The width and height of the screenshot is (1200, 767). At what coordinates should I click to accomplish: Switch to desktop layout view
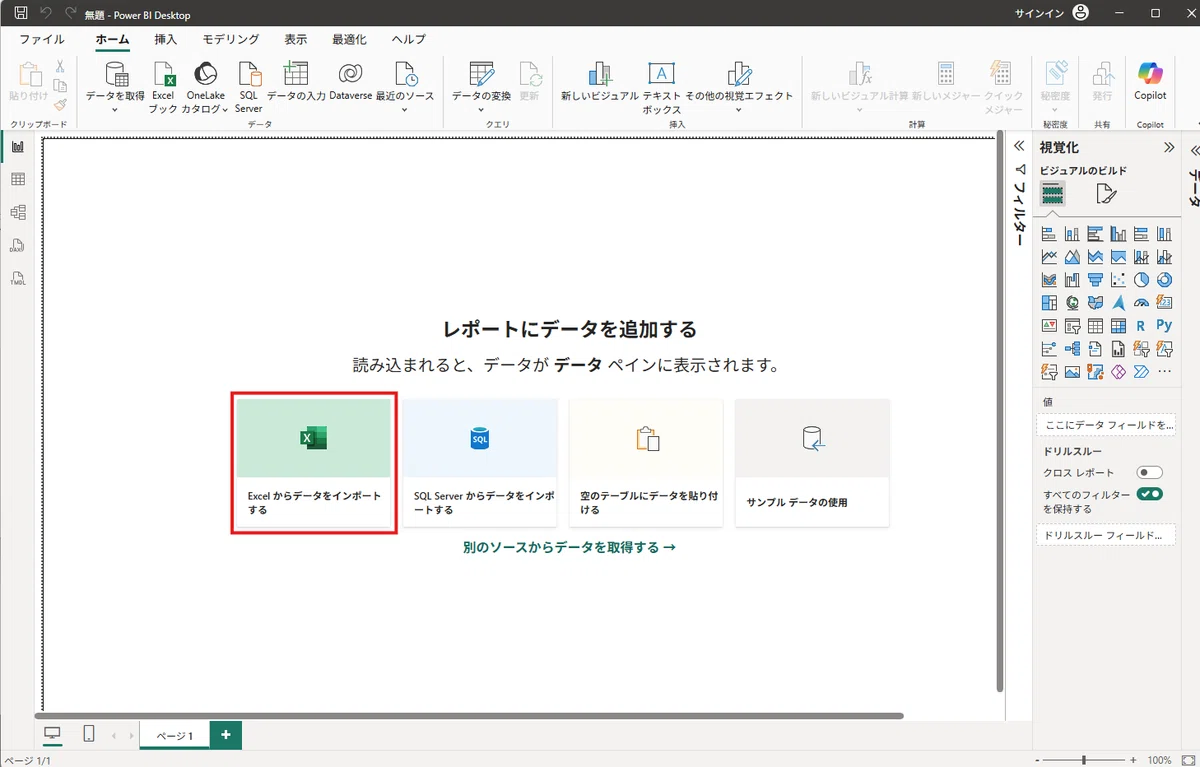pyautogui.click(x=52, y=734)
